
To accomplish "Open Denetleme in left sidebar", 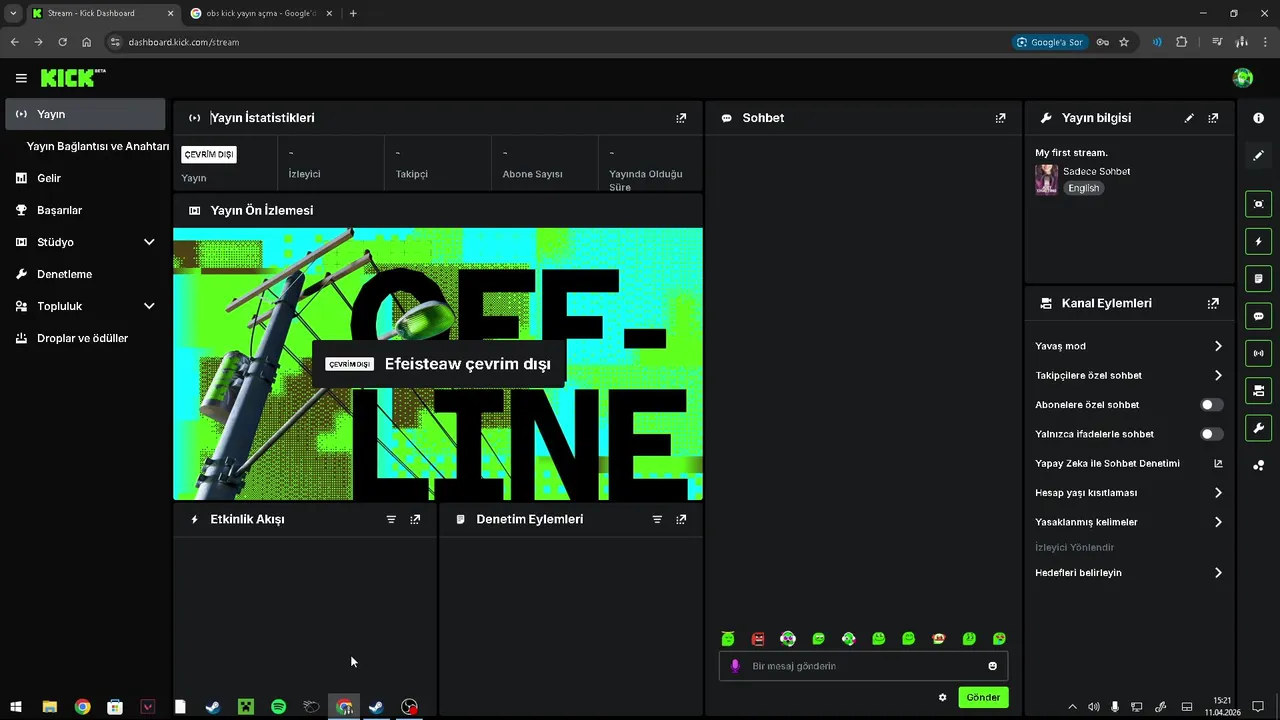I will click(x=85, y=274).
